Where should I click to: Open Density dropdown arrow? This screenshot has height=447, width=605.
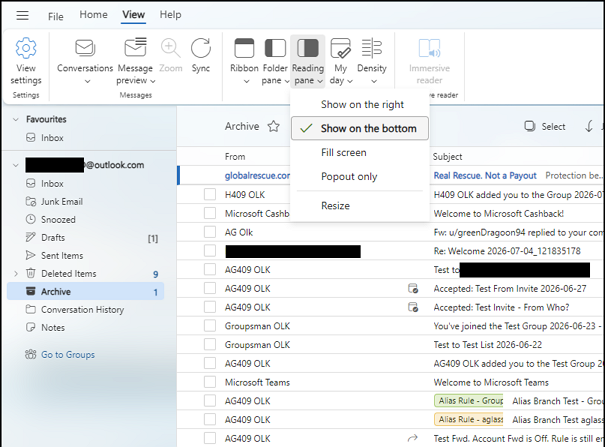click(374, 81)
